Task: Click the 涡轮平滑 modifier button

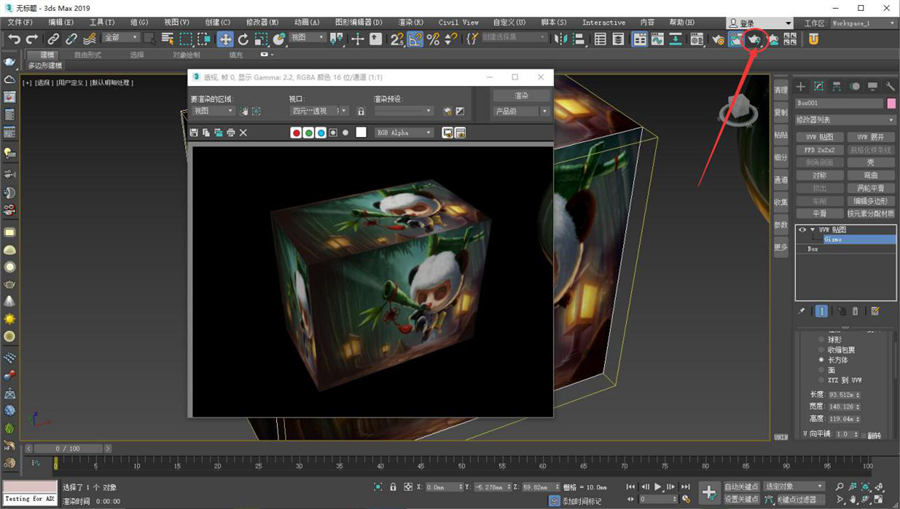Action: (x=870, y=188)
